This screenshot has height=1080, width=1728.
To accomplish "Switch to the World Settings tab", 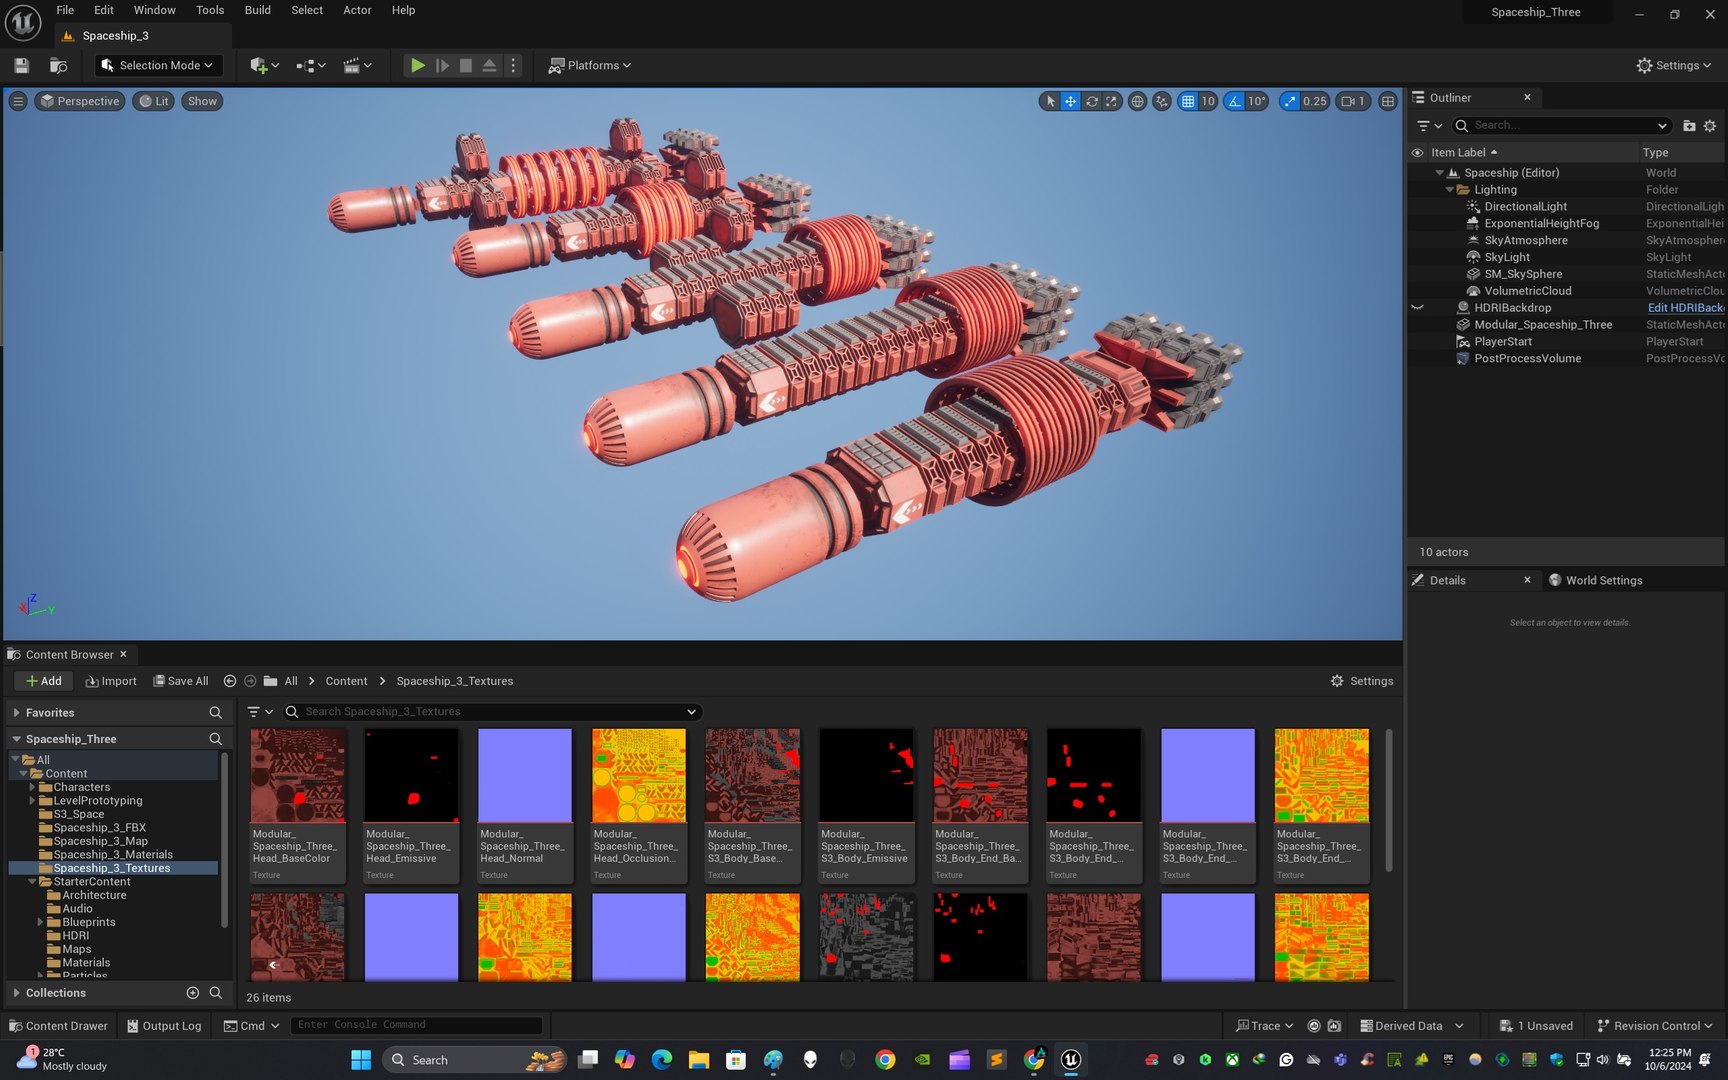I will 1596,580.
